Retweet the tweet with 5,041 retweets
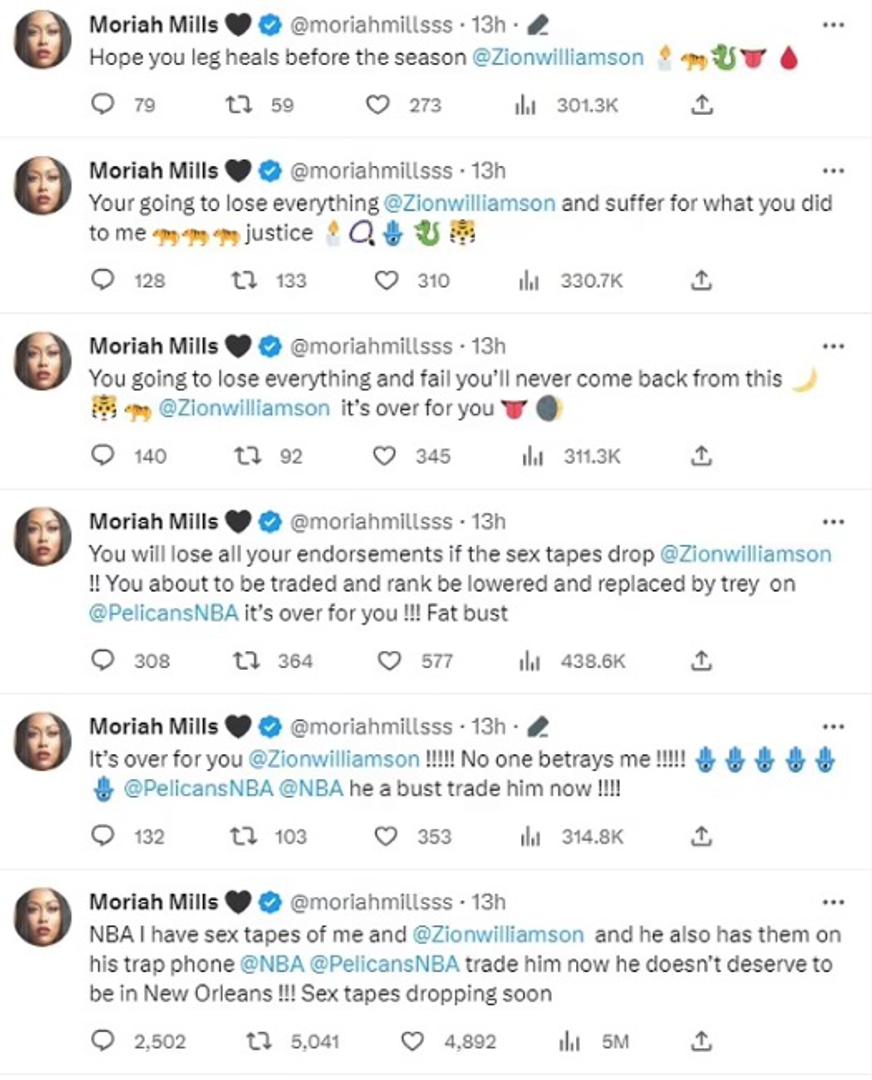 259,1041
